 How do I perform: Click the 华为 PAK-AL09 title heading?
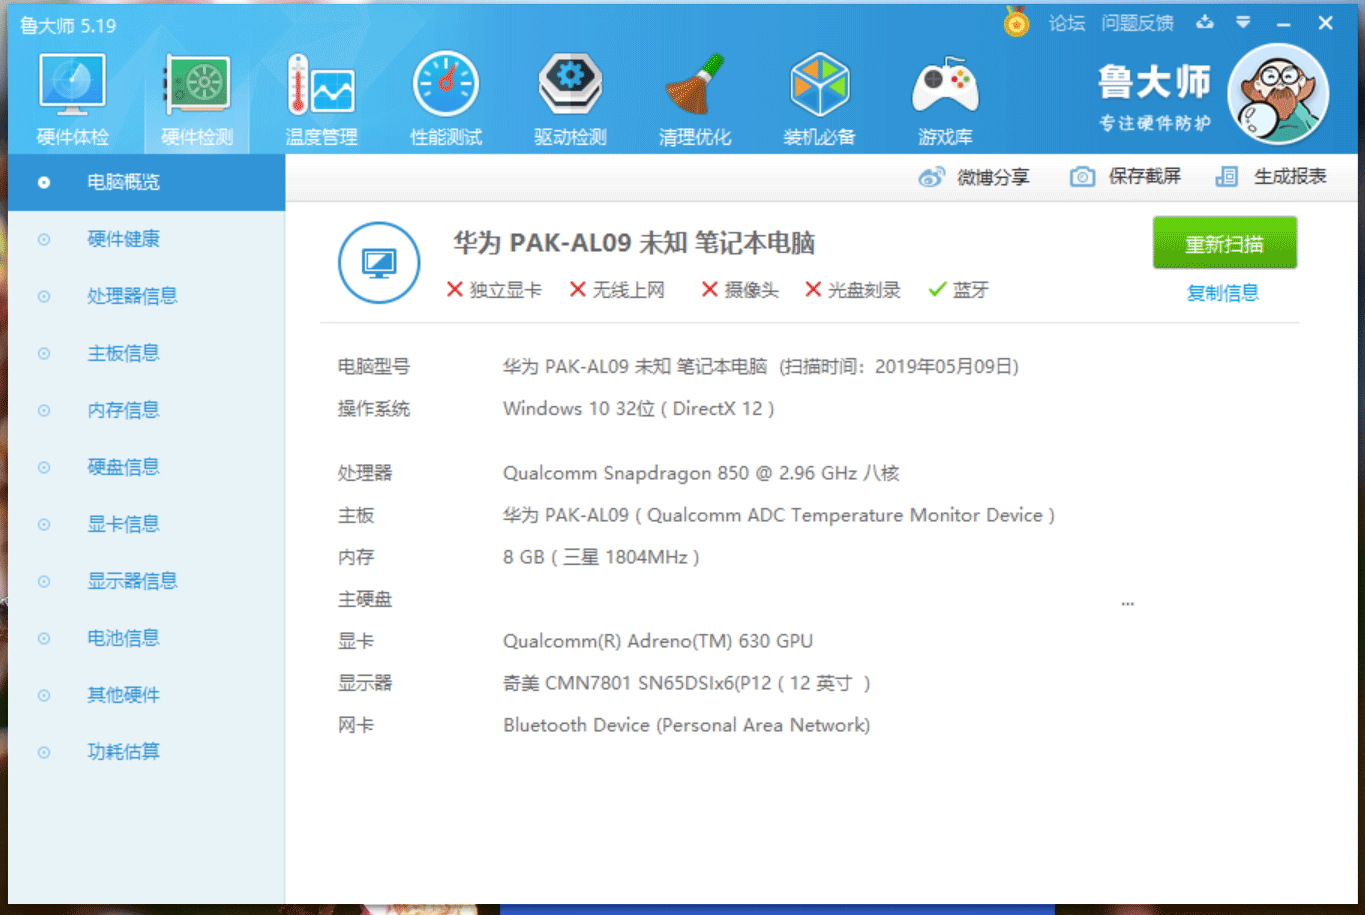click(x=634, y=243)
